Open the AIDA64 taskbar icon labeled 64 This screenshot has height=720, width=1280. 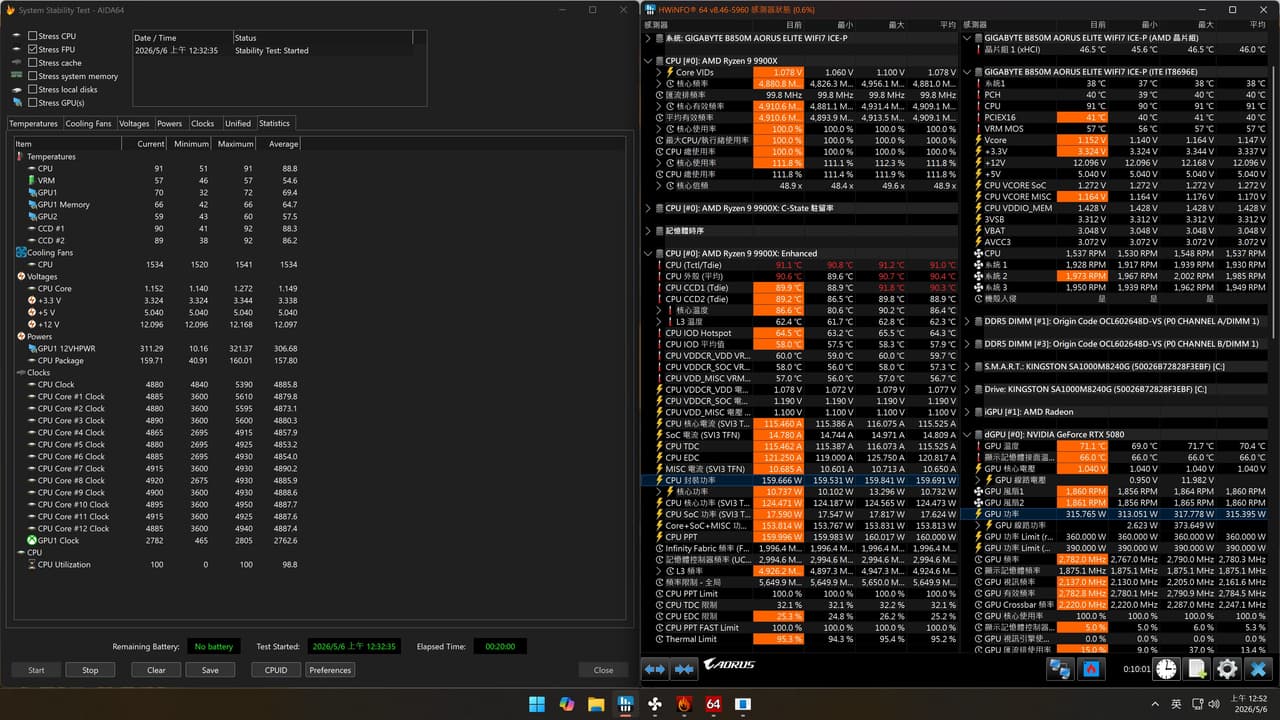(714, 704)
